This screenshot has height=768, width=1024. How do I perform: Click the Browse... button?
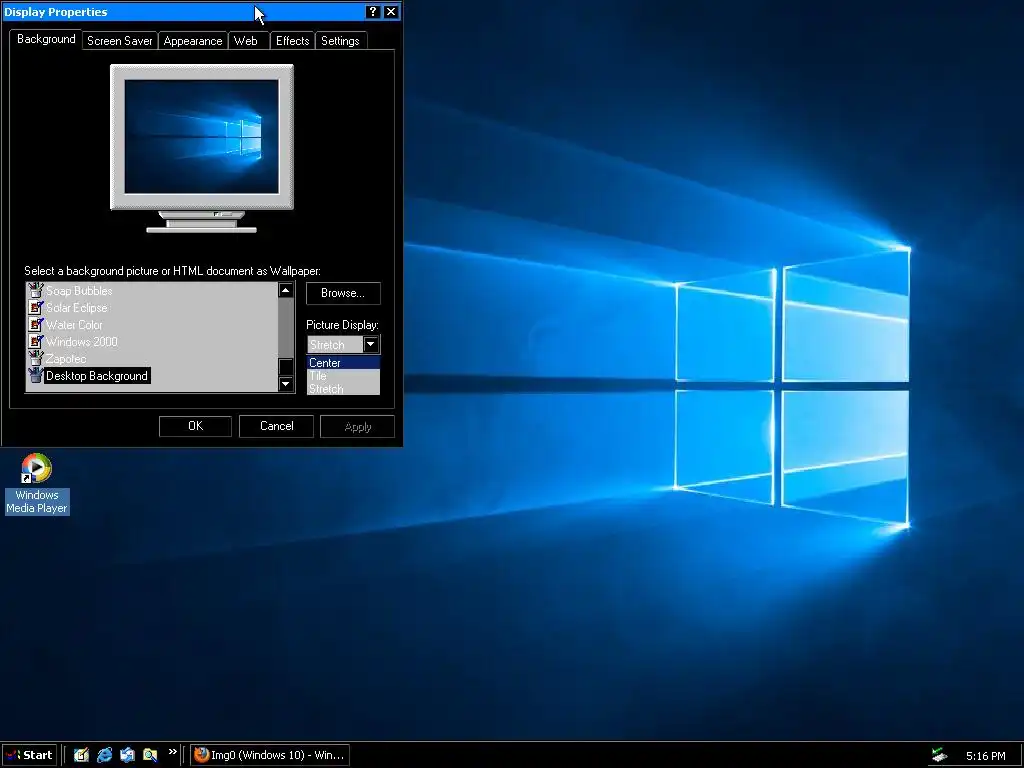[x=343, y=293]
